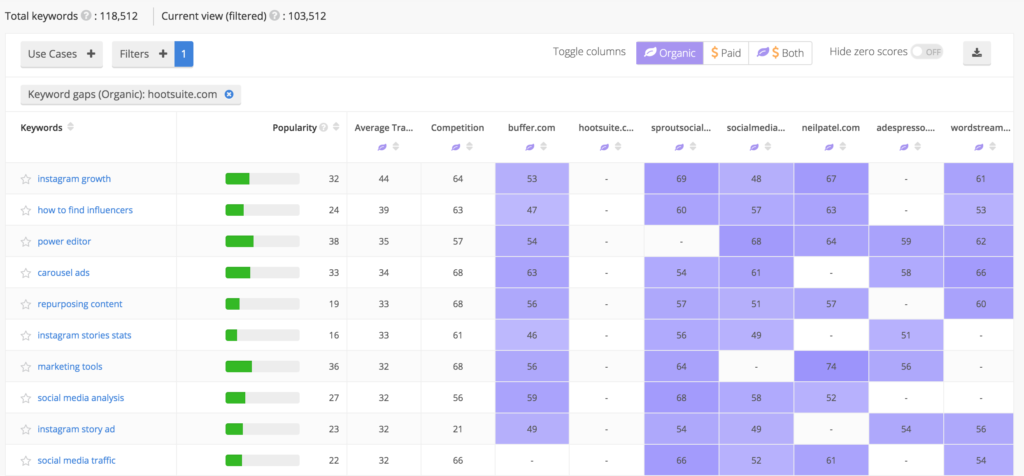Open 'instagram story ad' keyword link
Viewport: 1024px width, 476px height.
(x=76, y=430)
